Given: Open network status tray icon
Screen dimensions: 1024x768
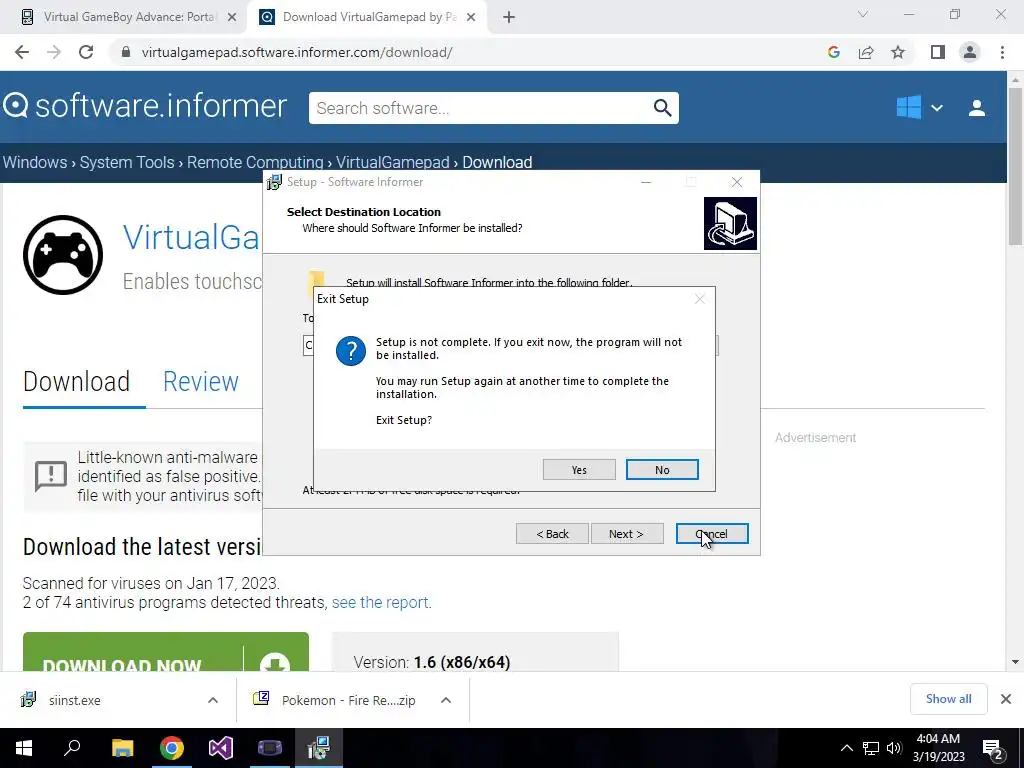Looking at the screenshot, I should coord(871,748).
